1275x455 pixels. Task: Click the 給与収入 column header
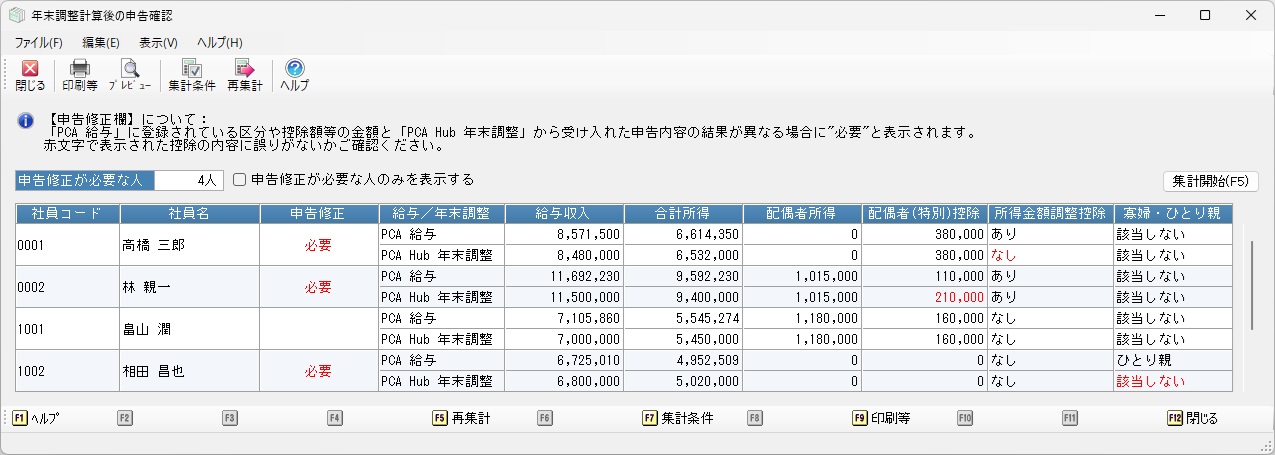tap(564, 213)
